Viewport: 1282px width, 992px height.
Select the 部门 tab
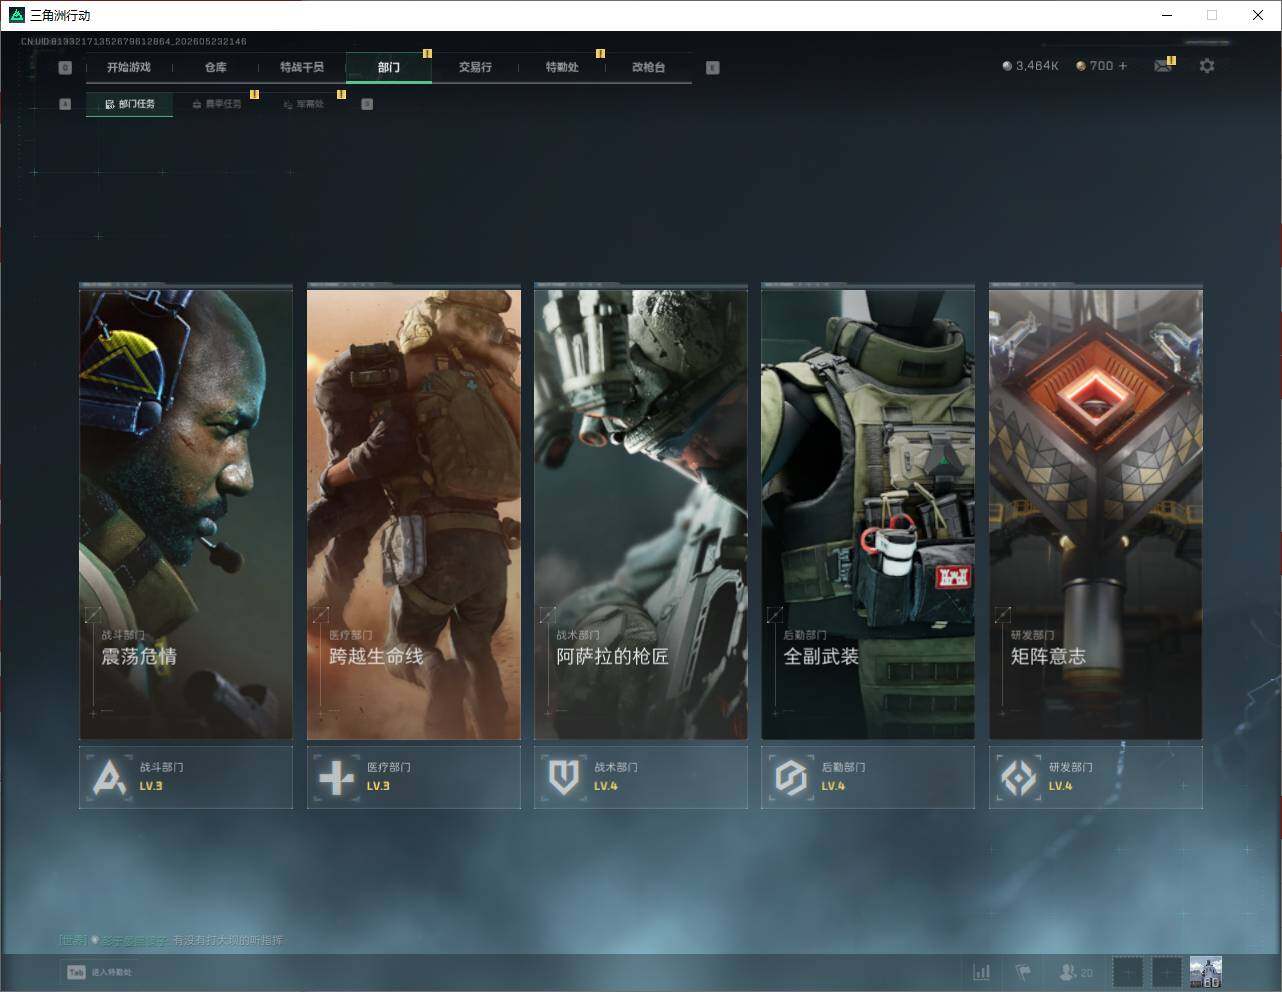pyautogui.click(x=389, y=67)
